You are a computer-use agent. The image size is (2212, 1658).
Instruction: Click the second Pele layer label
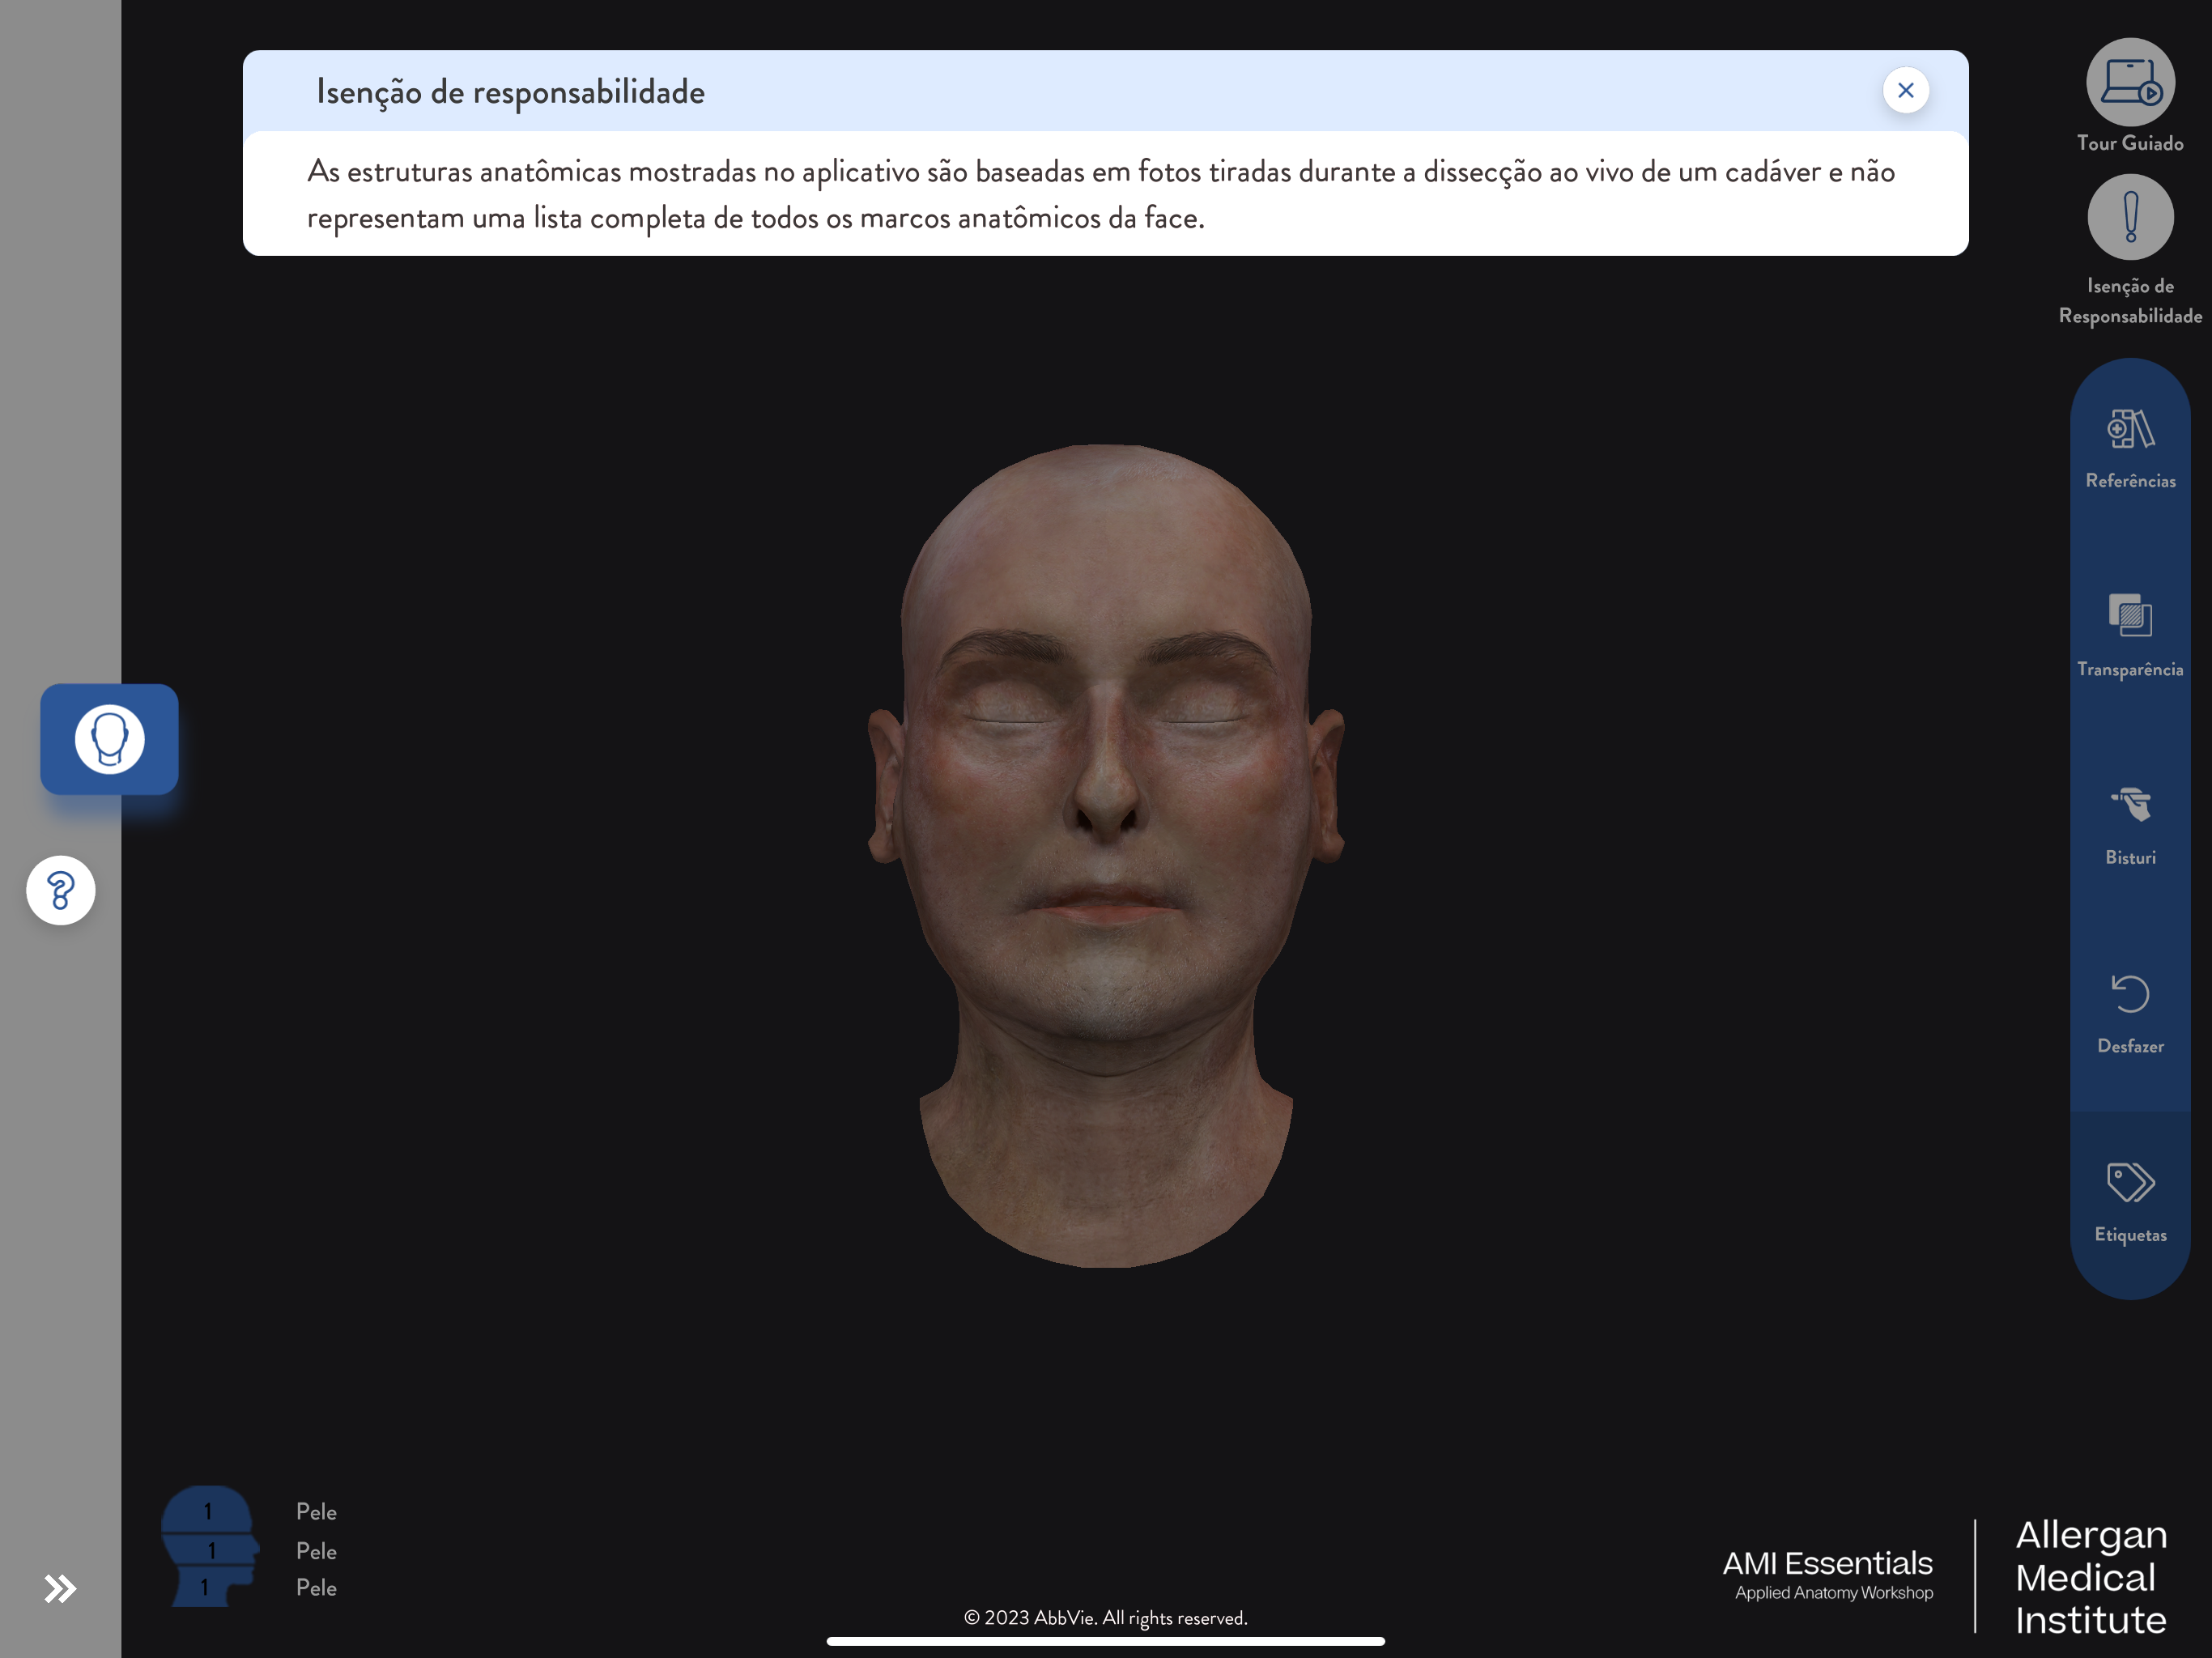click(x=316, y=1551)
